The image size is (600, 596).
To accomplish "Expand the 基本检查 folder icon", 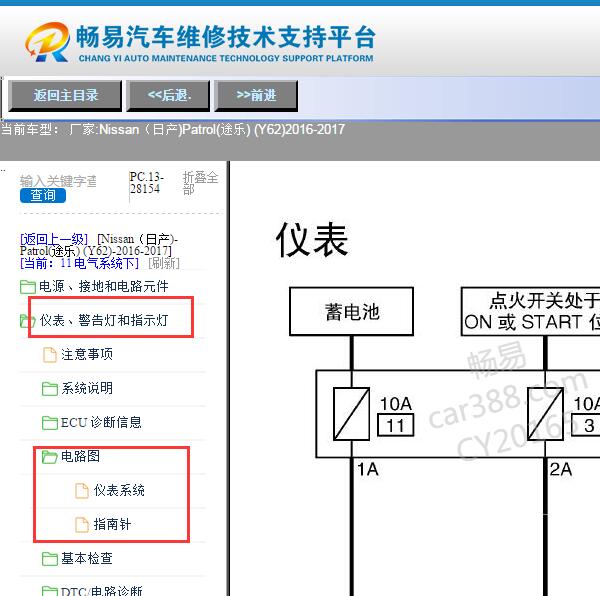I will click(50, 559).
